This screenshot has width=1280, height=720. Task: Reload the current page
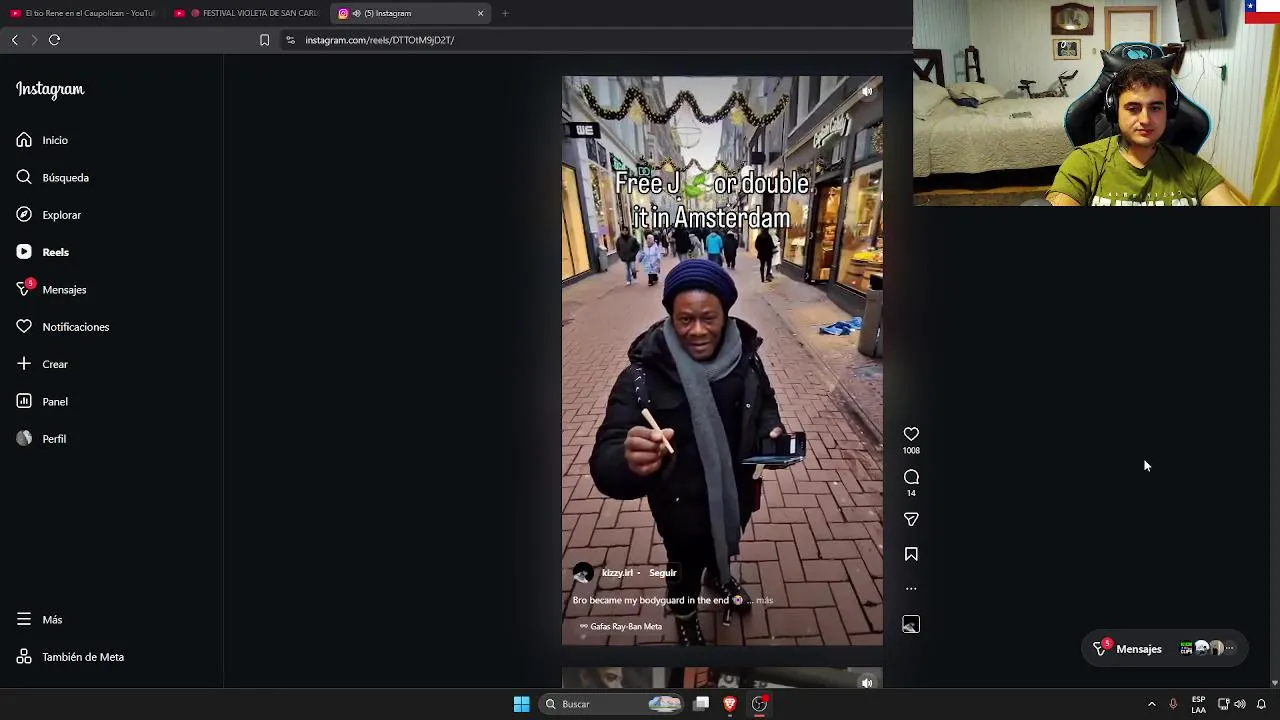tap(54, 40)
